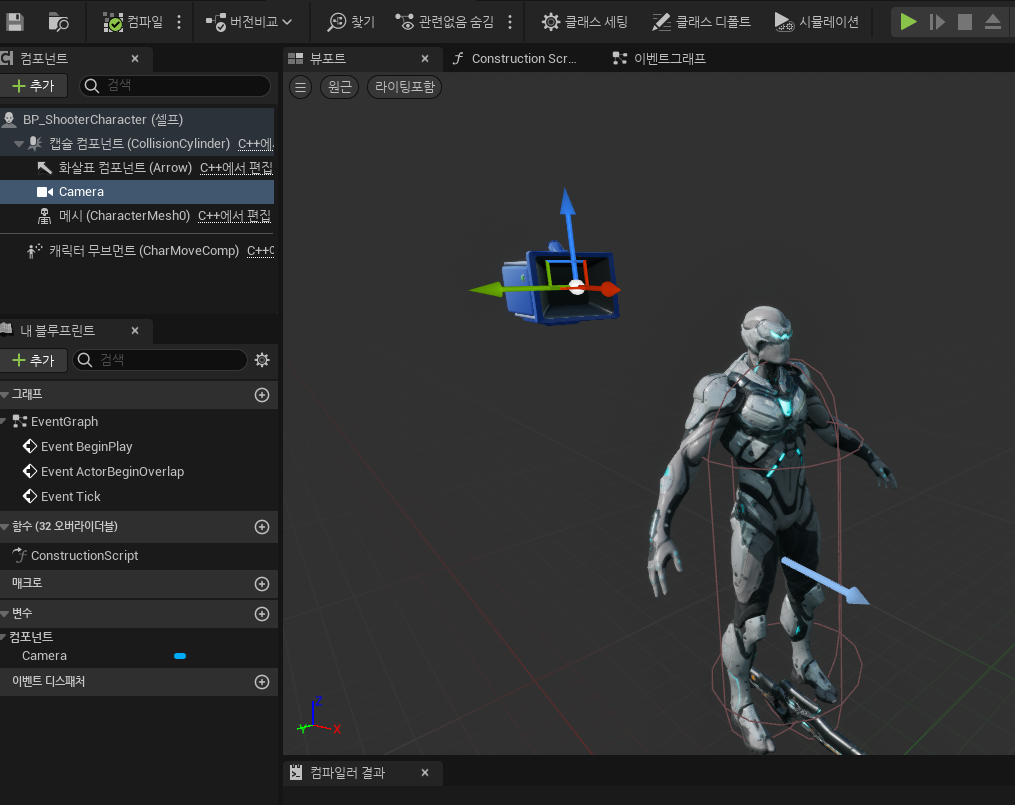Select the Camera component row
Viewport: 1015px width, 805px height.
(137, 192)
